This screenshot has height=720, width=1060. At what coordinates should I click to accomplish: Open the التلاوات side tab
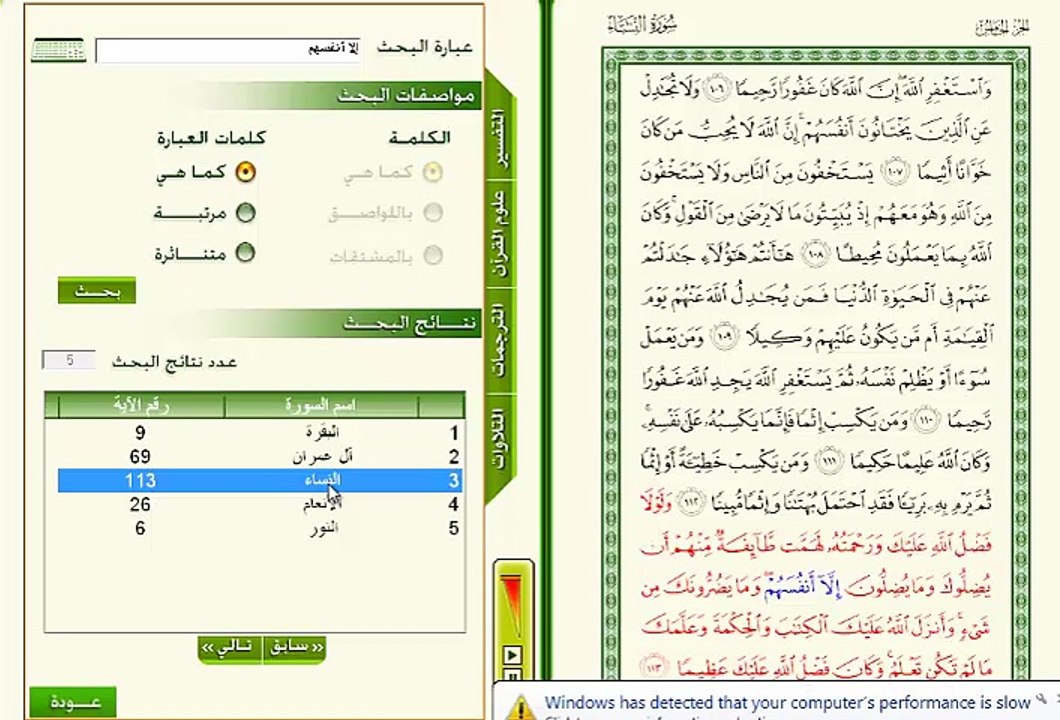[500, 439]
